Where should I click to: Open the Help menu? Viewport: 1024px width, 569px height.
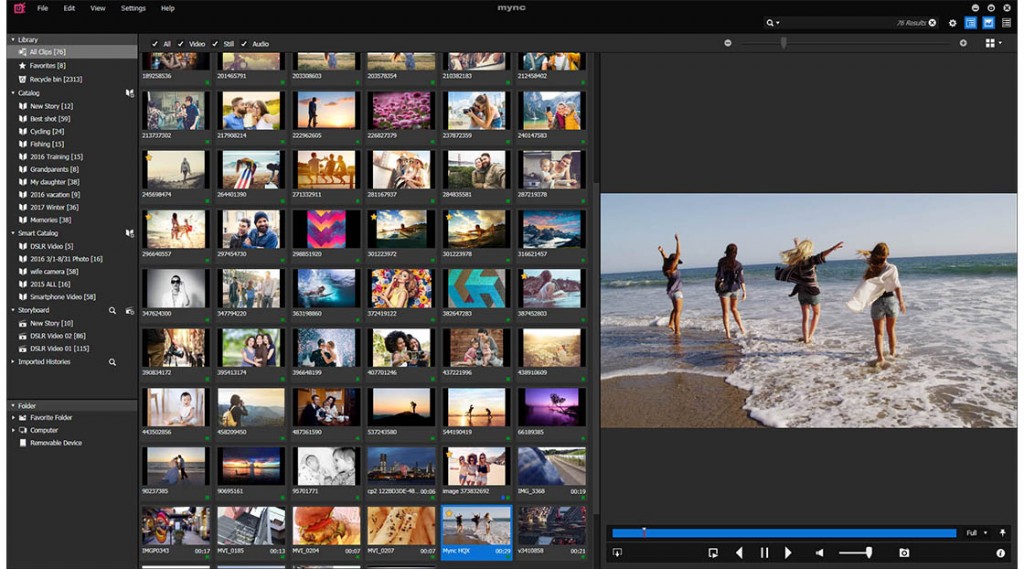(x=168, y=8)
